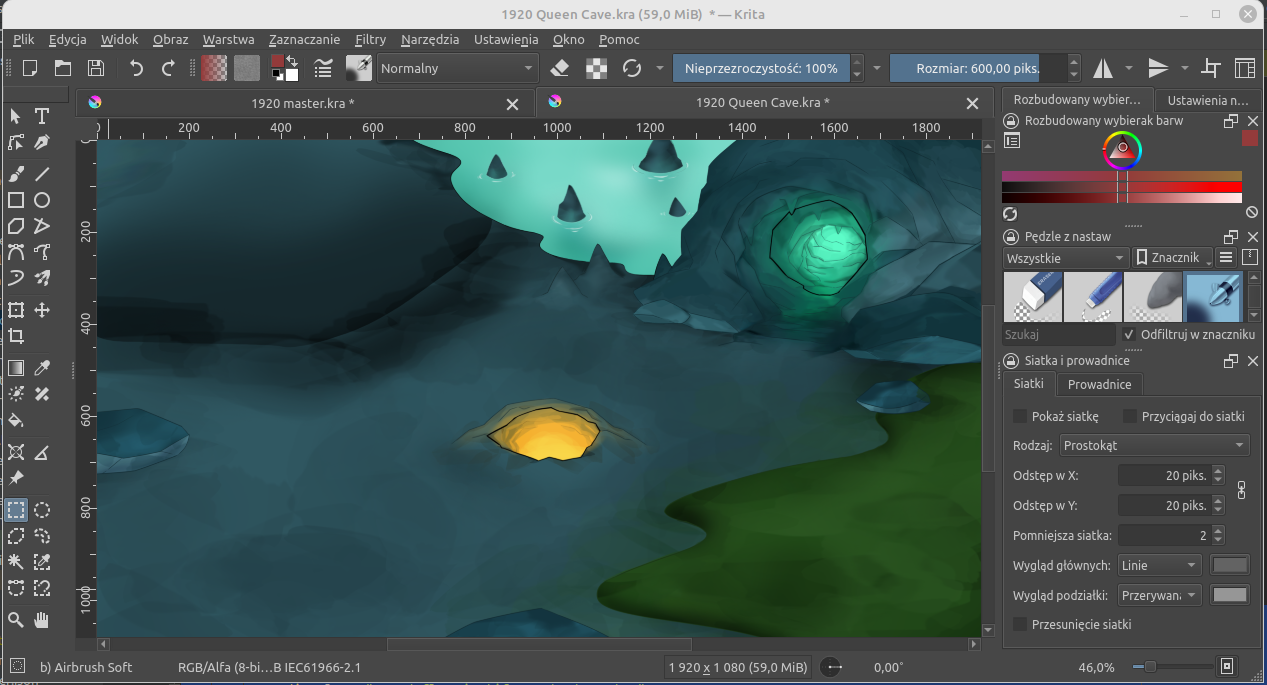The height and width of the screenshot is (685, 1267).
Task: Activate the Elliptical Selection tool
Action: coord(42,510)
